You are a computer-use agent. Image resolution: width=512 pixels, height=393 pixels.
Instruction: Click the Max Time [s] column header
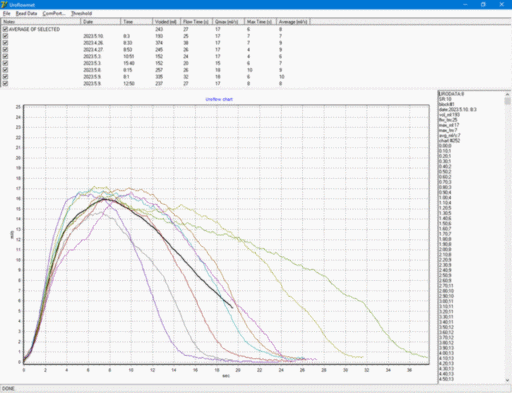(261, 22)
